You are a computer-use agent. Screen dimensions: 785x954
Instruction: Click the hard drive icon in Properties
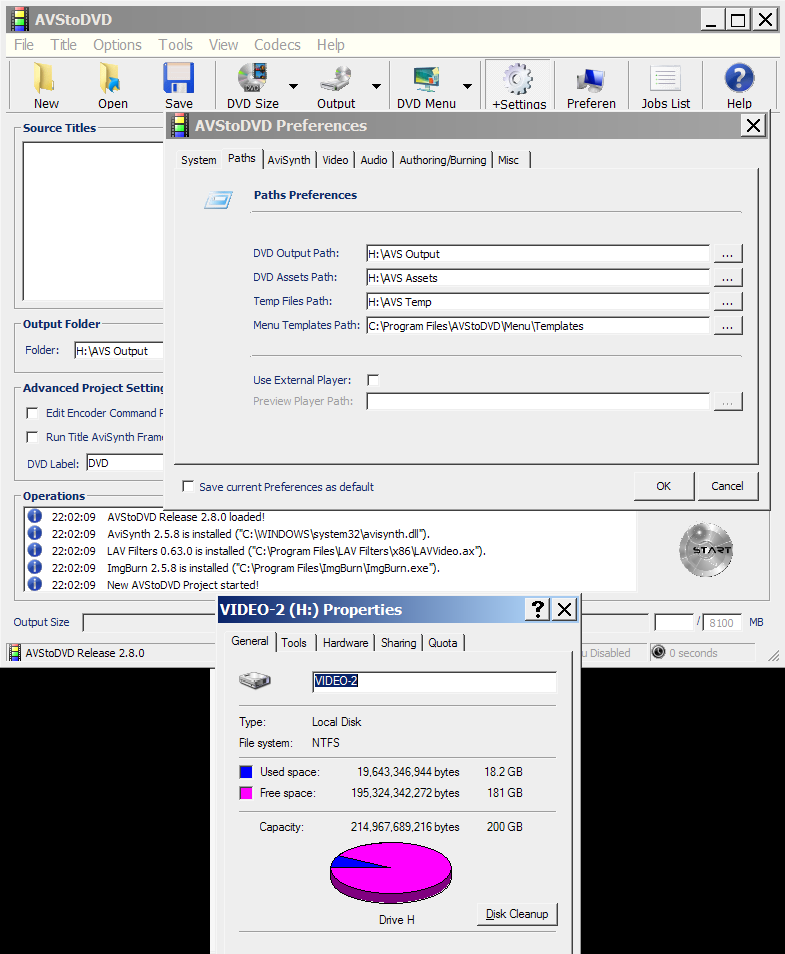coord(254,680)
